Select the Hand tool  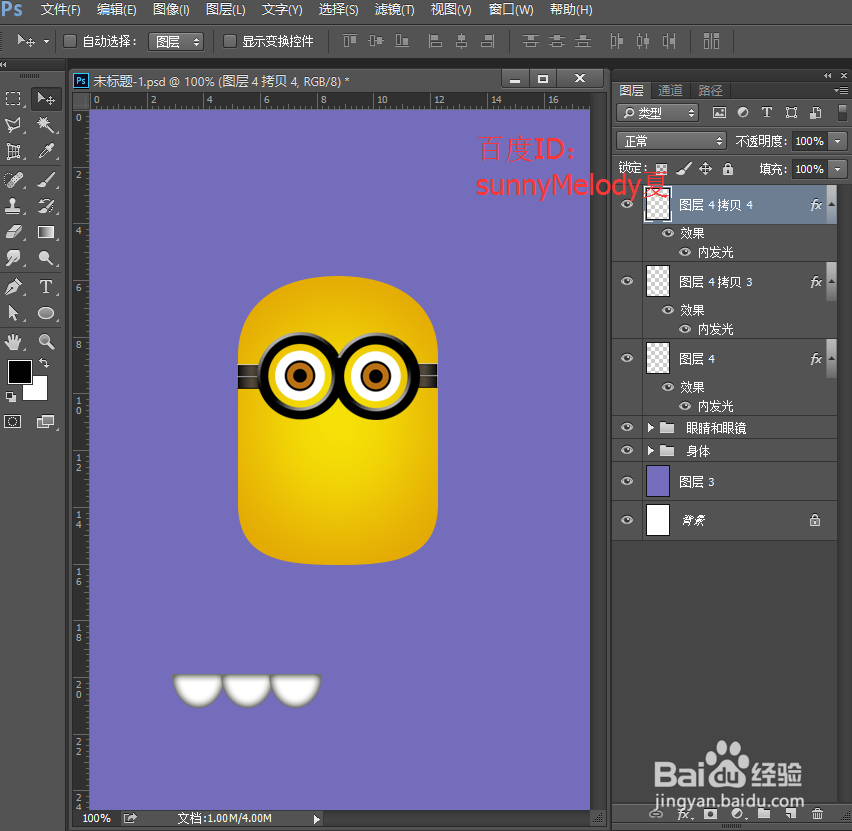[x=13, y=342]
